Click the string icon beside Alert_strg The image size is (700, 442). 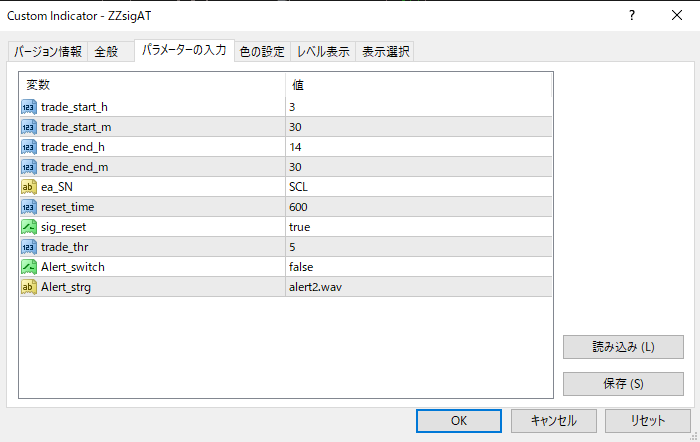pos(28,287)
